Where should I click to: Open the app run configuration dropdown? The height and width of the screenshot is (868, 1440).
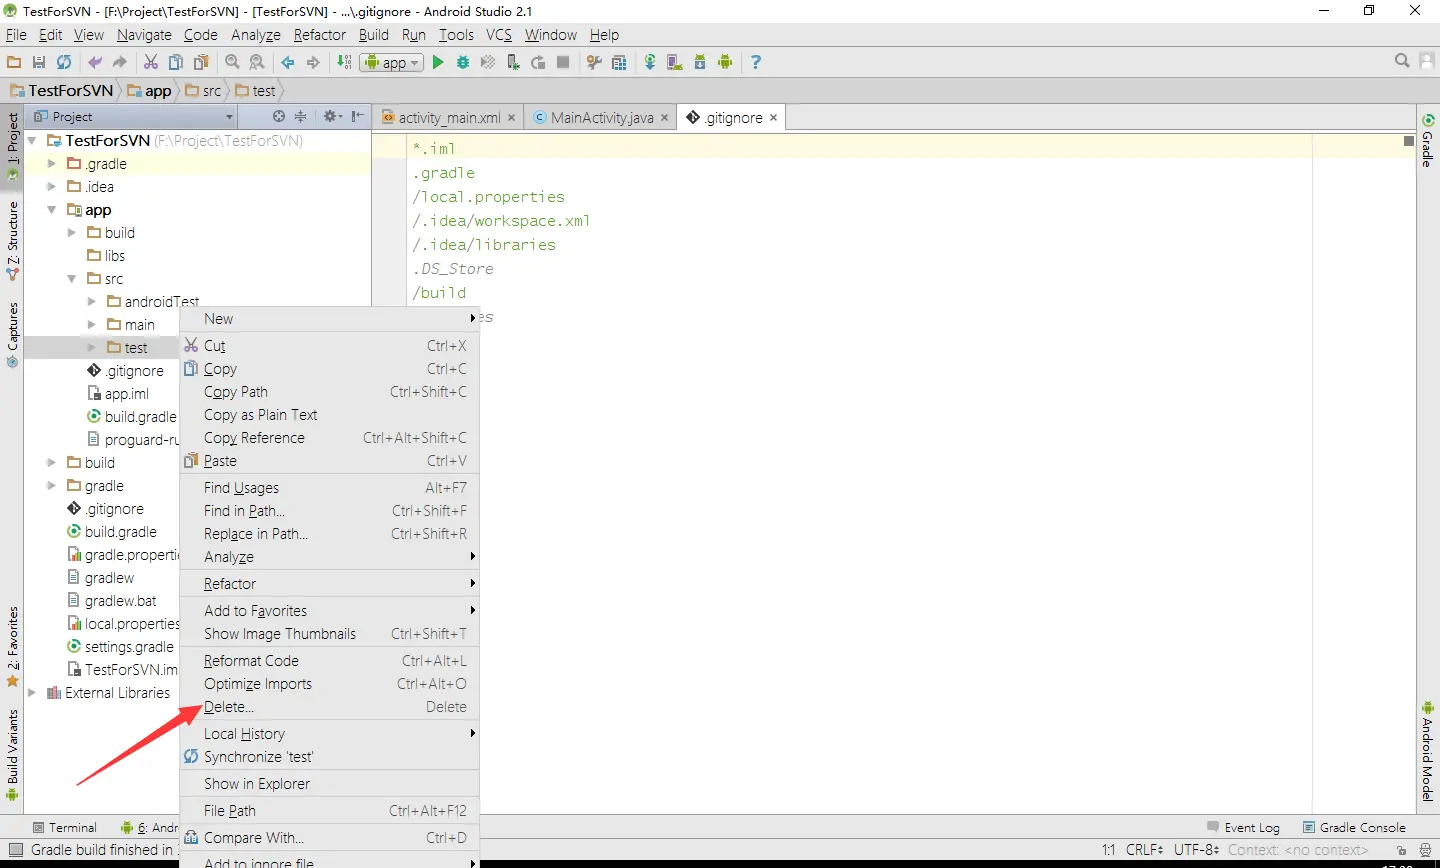(x=391, y=62)
